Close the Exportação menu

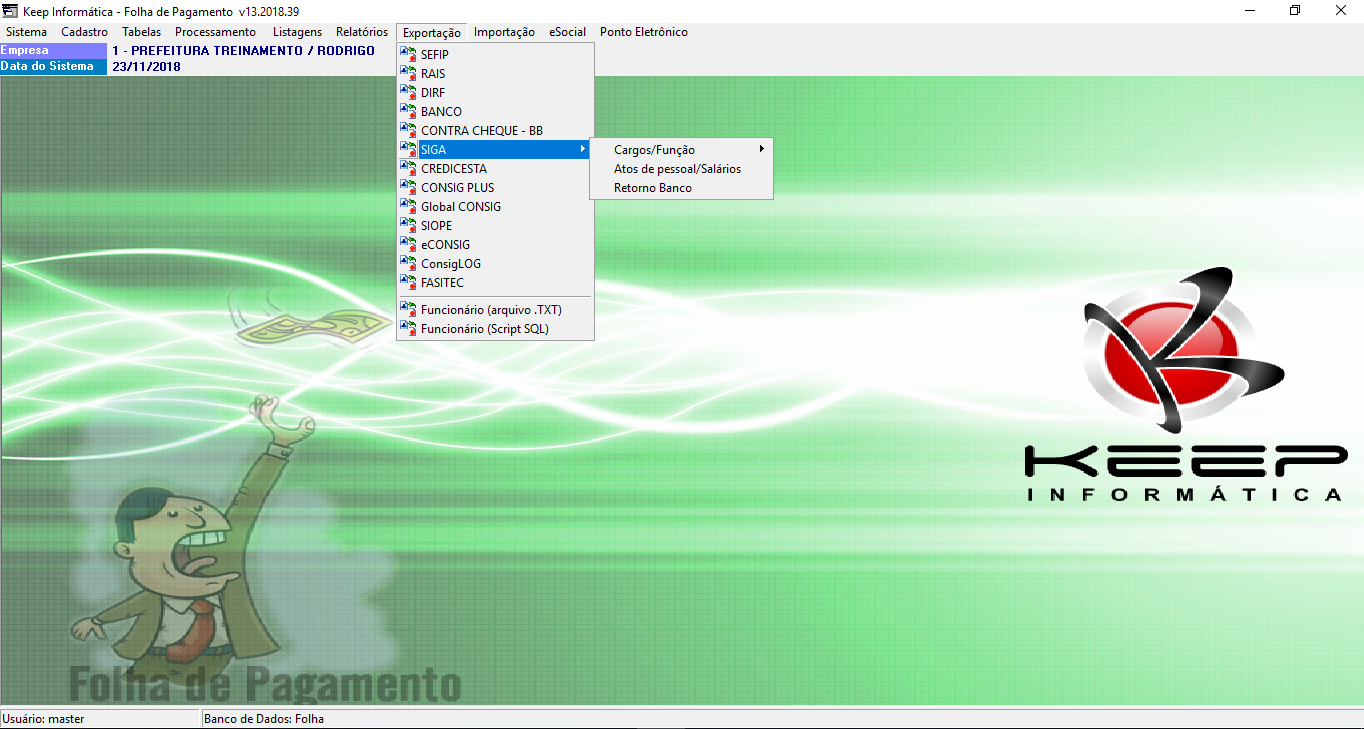pos(432,32)
